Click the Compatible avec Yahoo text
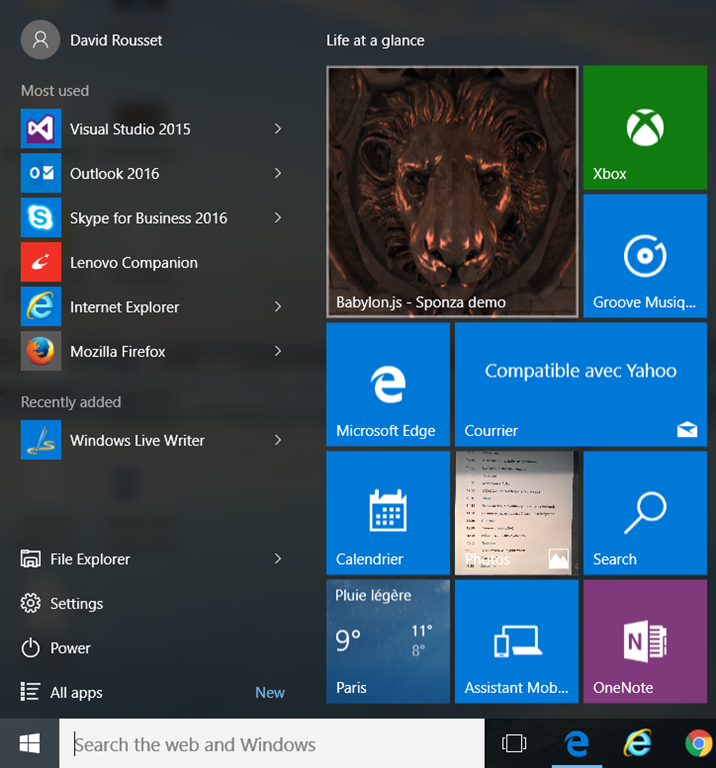Screen dimensions: 716x768 (x=581, y=371)
